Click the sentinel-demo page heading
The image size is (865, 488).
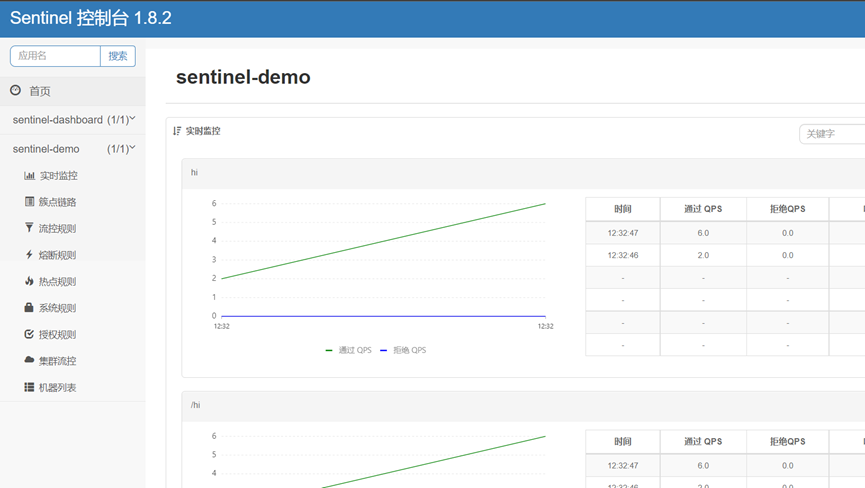click(x=243, y=77)
